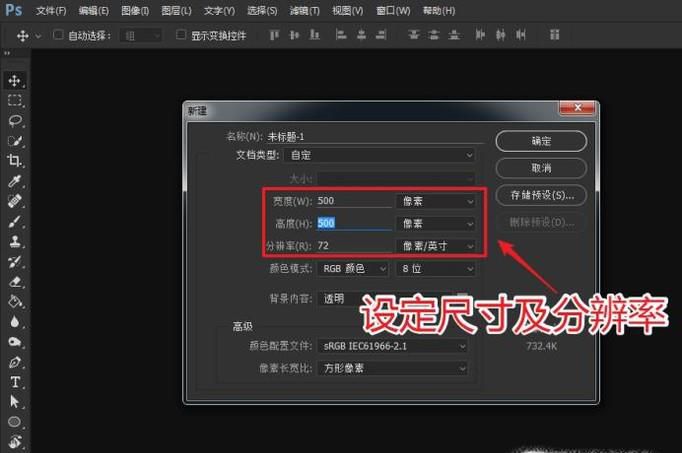Collapse the toolbar via double-arrow handle
682x453 pixels.
[7, 53]
